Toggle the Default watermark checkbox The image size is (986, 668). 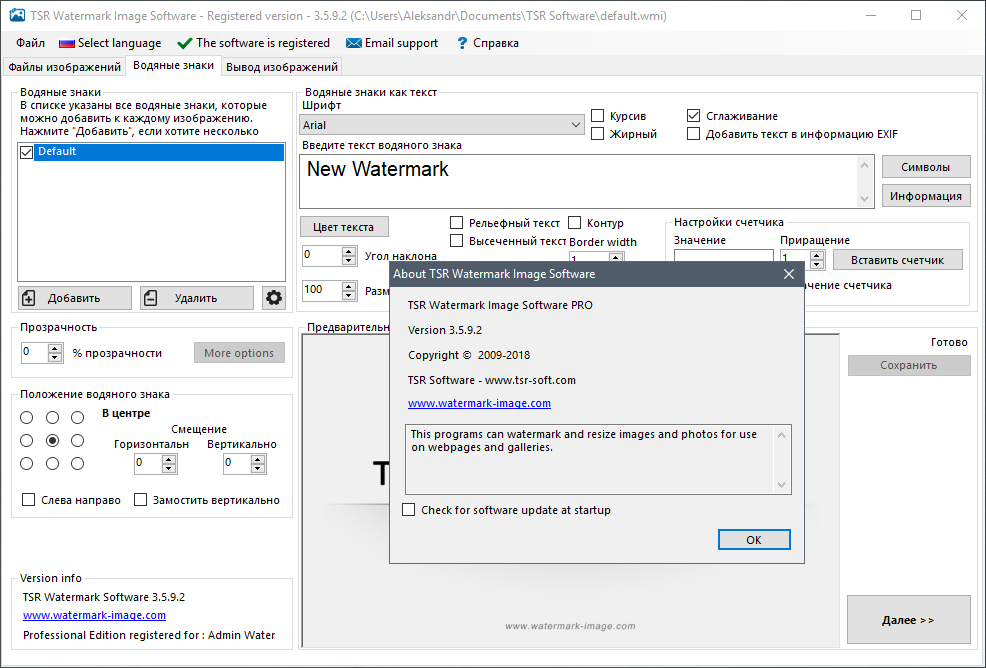(26, 152)
